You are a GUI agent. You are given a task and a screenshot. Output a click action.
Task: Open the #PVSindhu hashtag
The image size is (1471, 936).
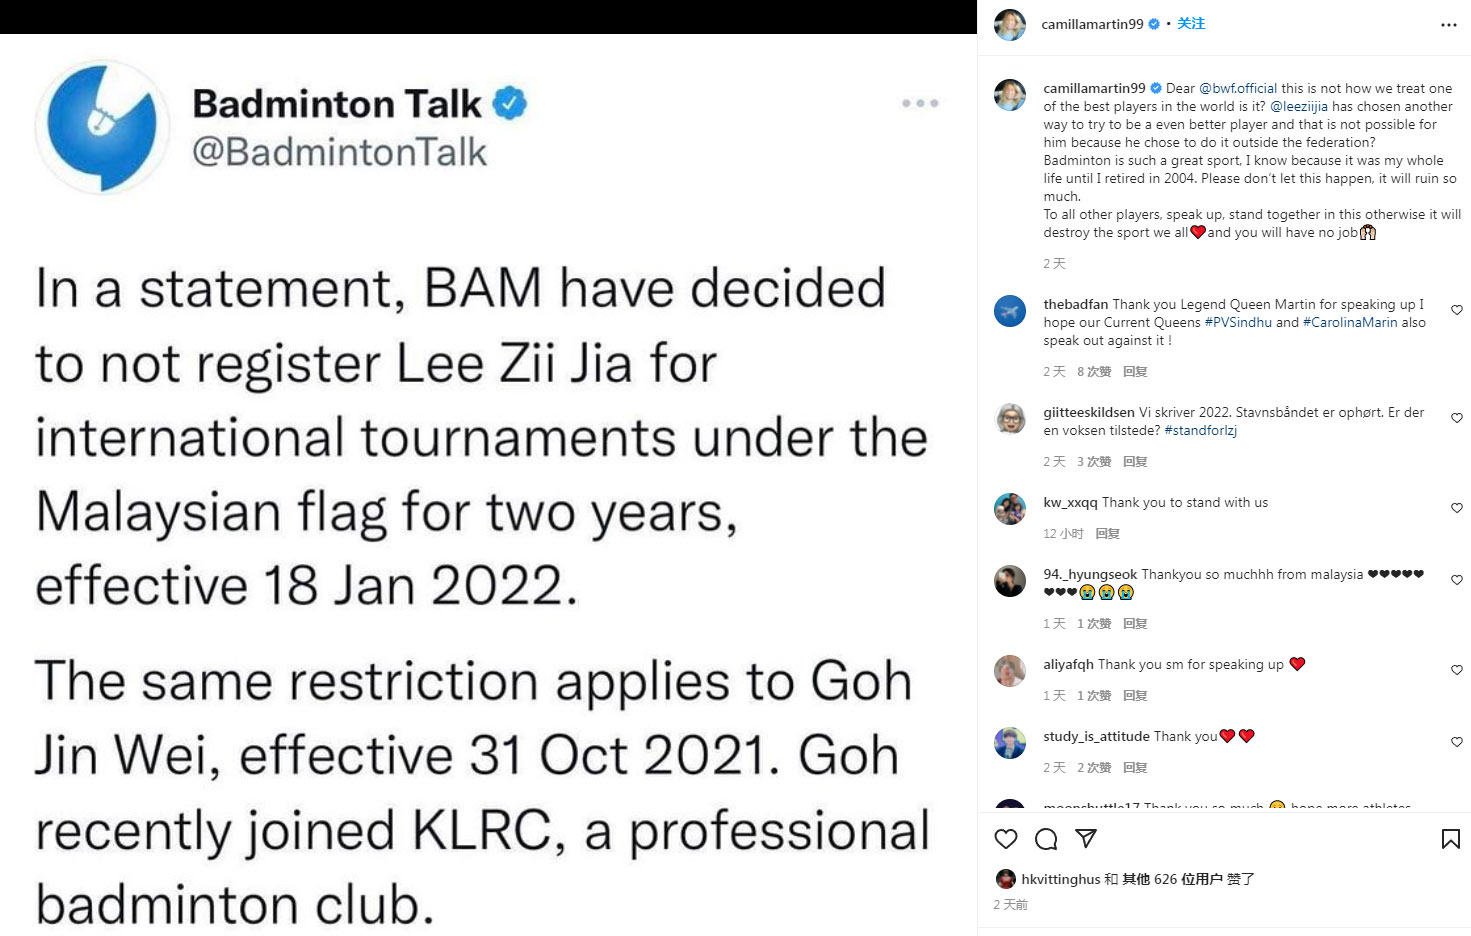click(x=1238, y=322)
